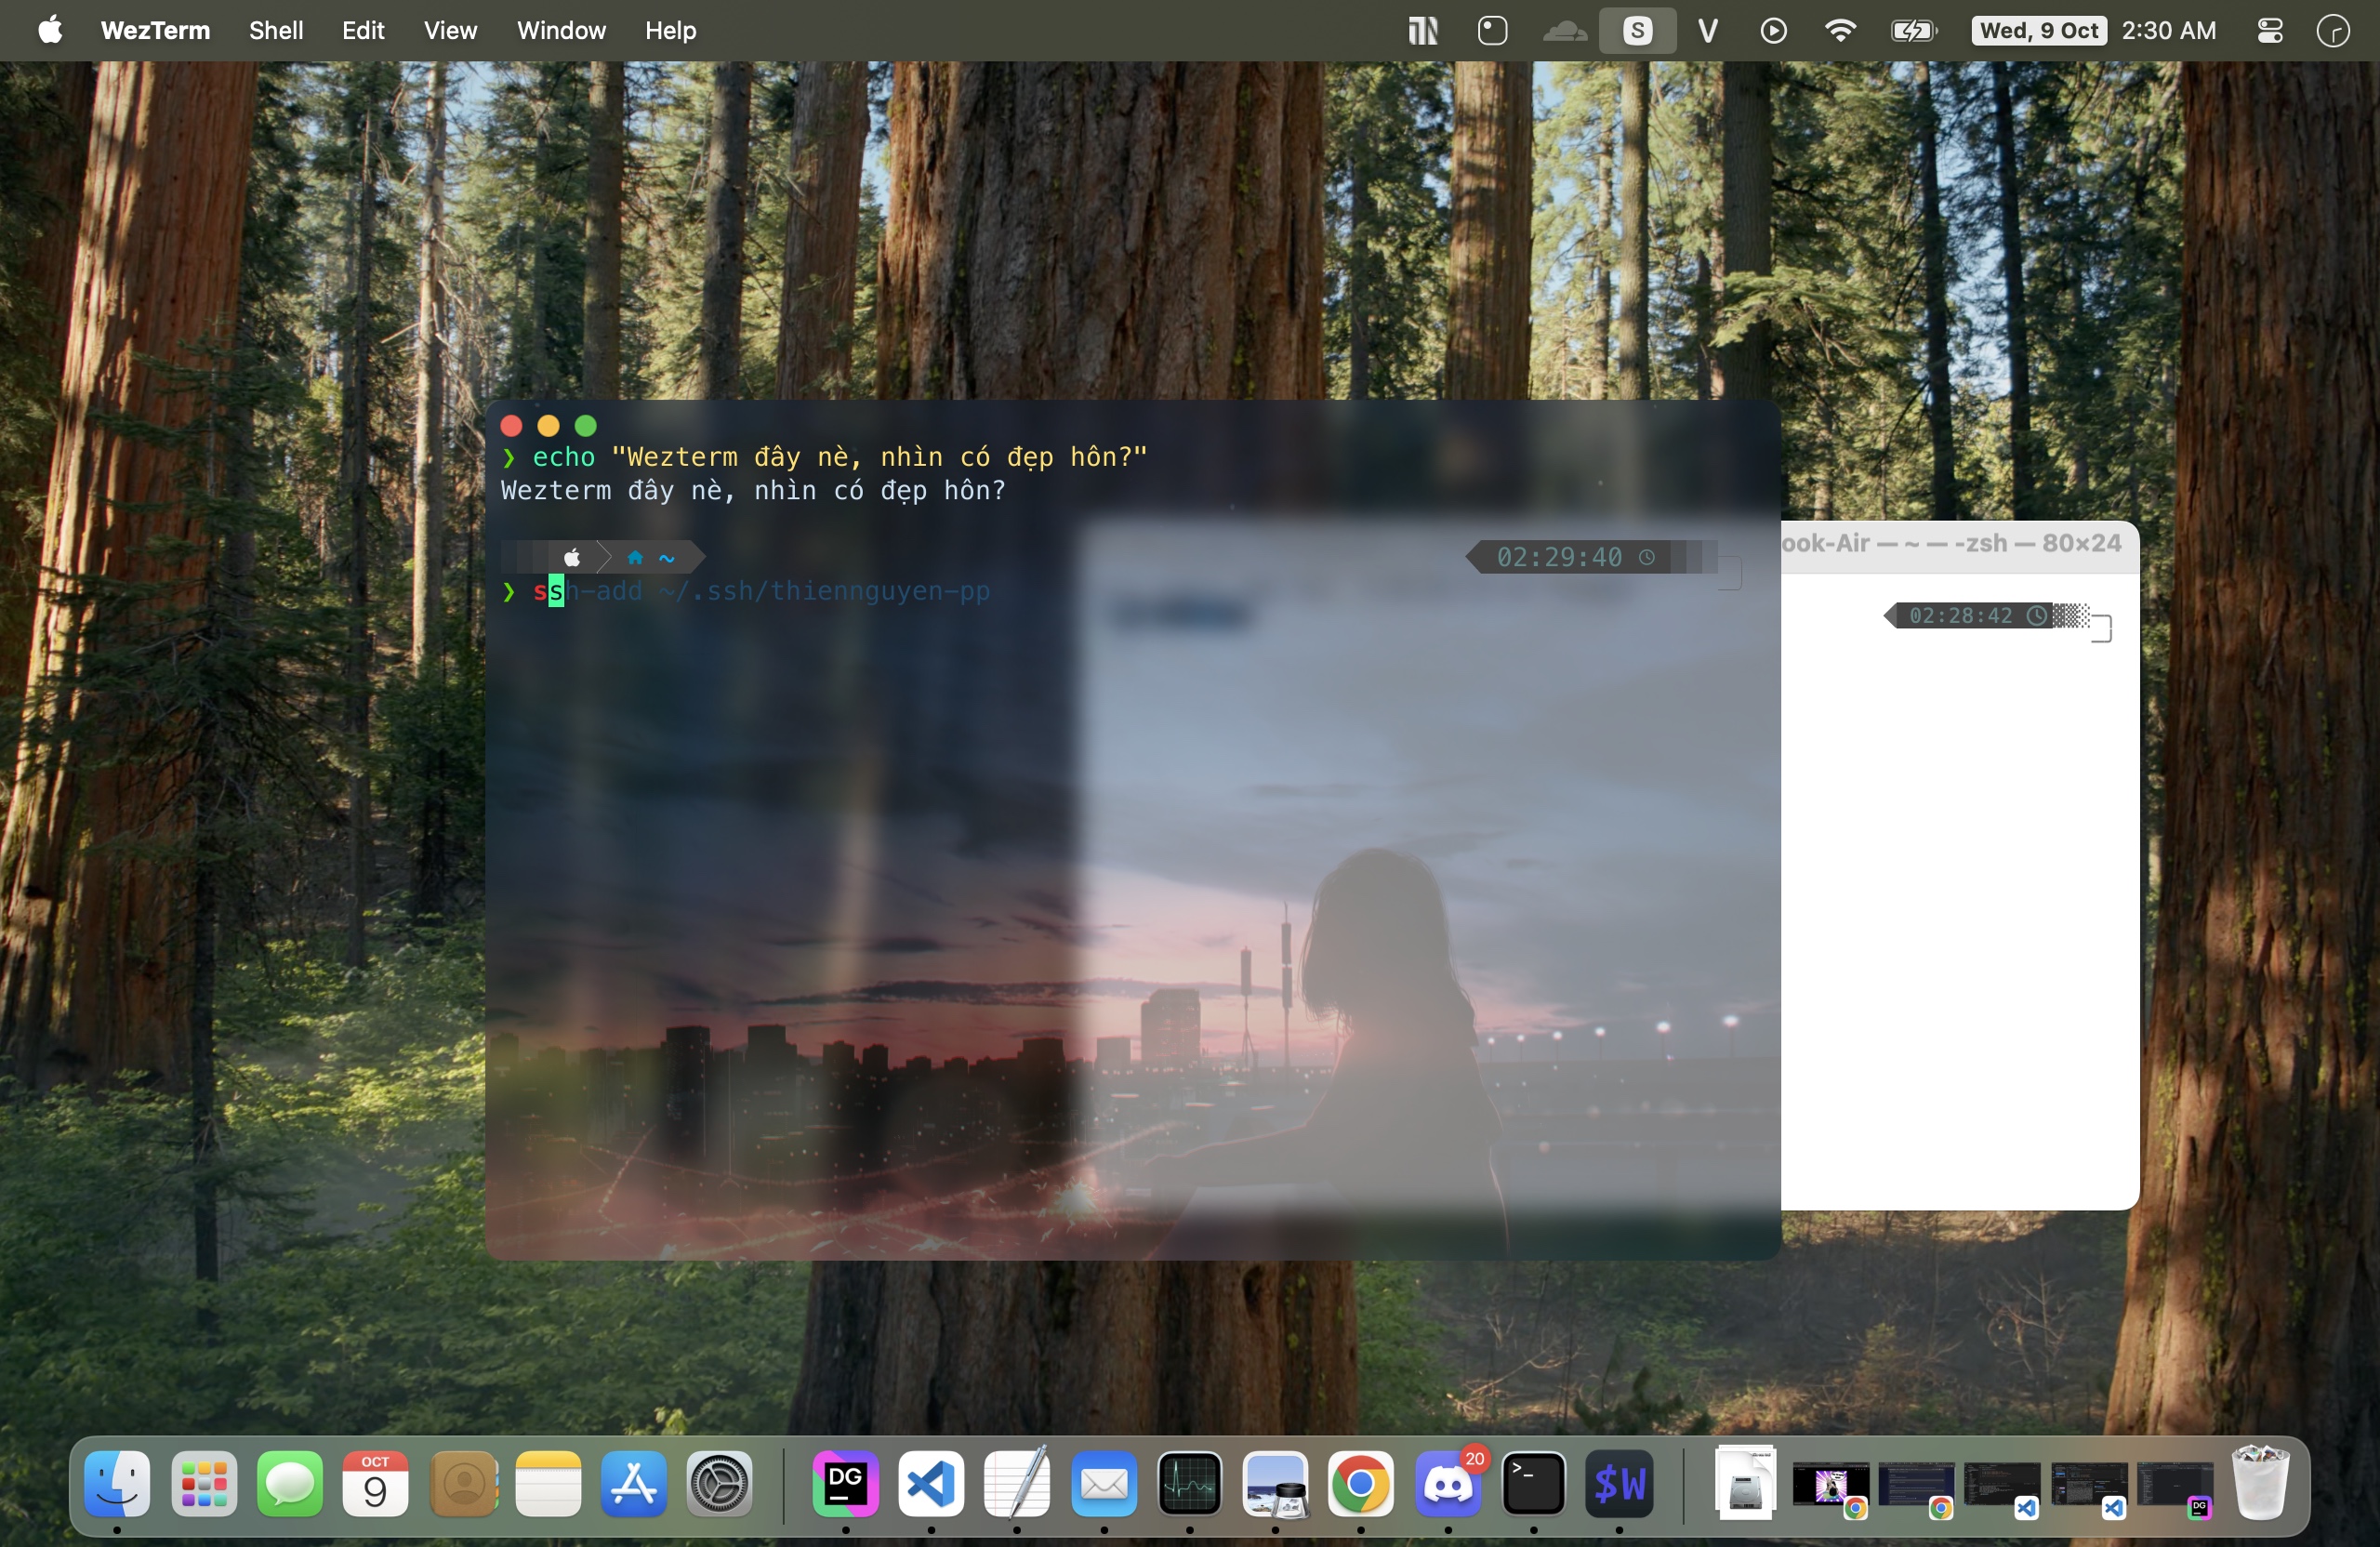Click the 02:29:40 timestamp in WezTerm
This screenshot has width=2380, height=1547.
coord(1559,557)
